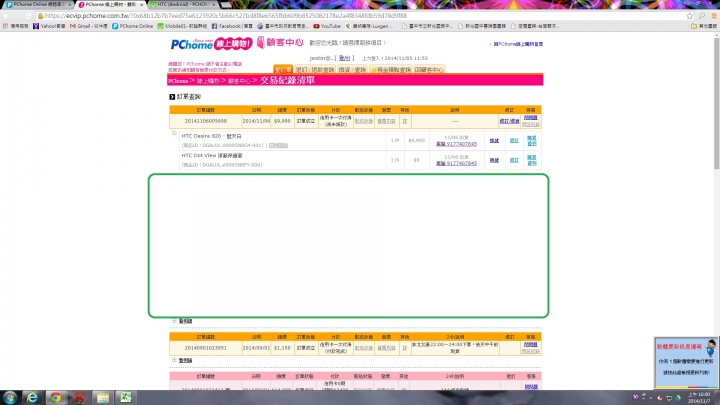720x405 pixels.
Task: Click 顧客中心 in the breadcrumb
Action: pos(239,81)
